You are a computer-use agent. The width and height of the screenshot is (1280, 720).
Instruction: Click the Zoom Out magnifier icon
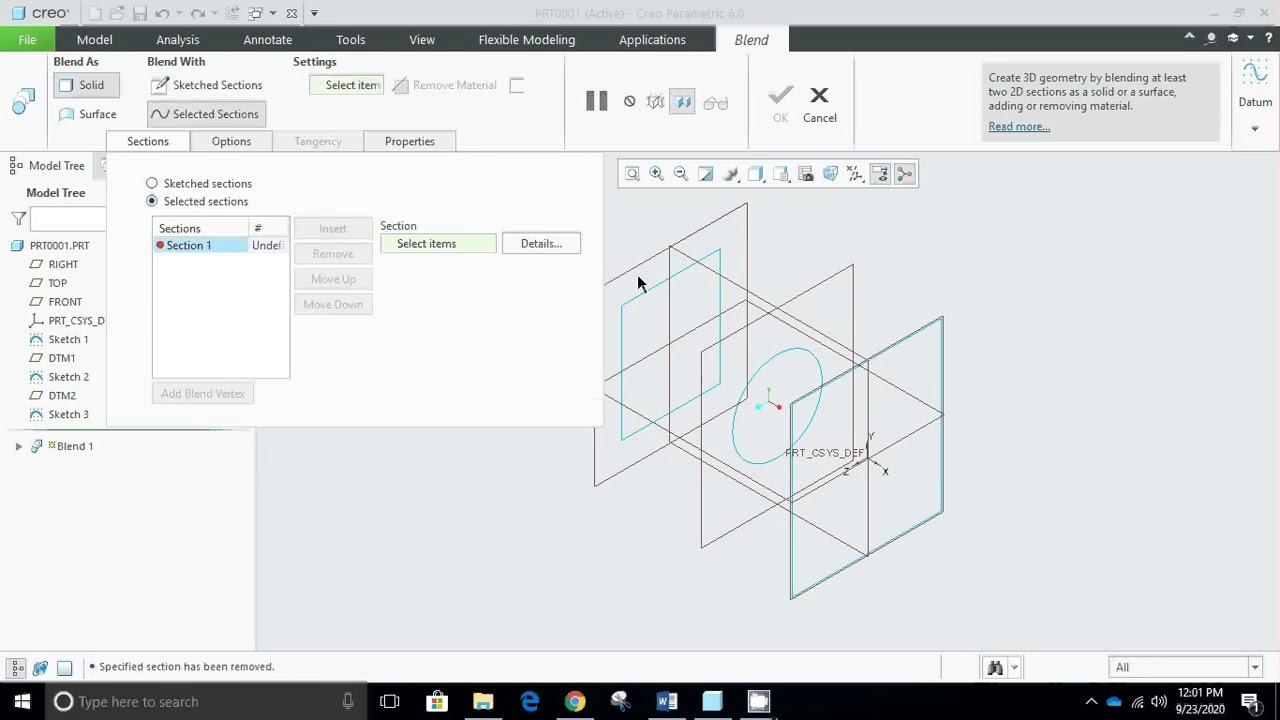(x=680, y=174)
